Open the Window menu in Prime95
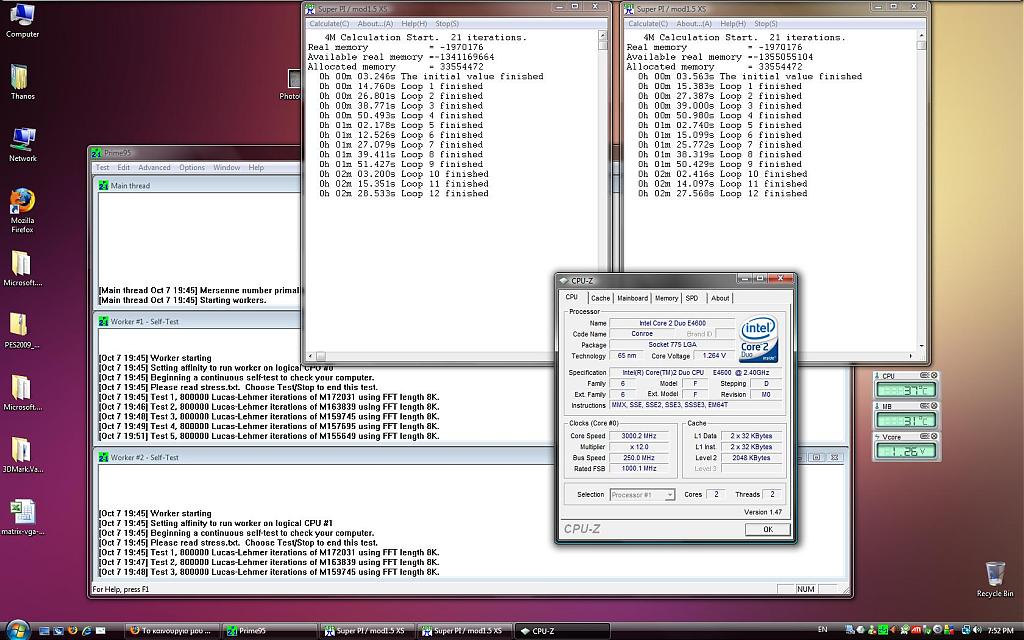The width and height of the screenshot is (1024, 640). tap(227, 168)
